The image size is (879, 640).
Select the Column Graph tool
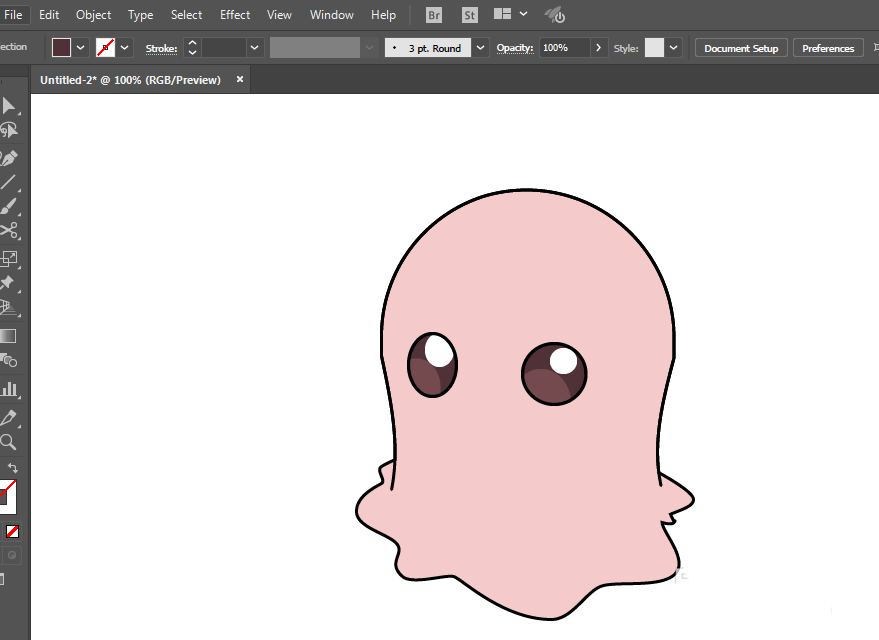(x=9, y=388)
